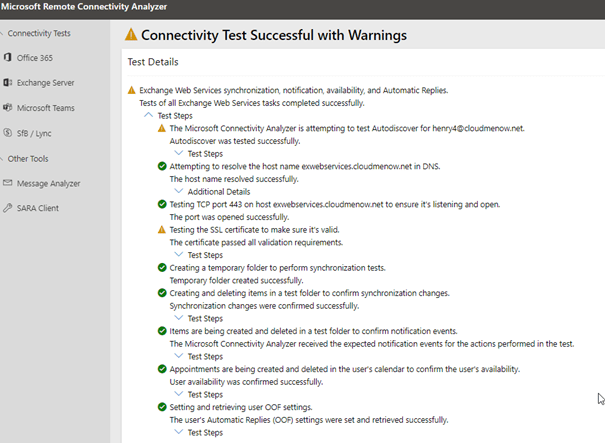Expand Test Steps under user OOF settings
The height and width of the screenshot is (443, 605).
tap(180, 432)
